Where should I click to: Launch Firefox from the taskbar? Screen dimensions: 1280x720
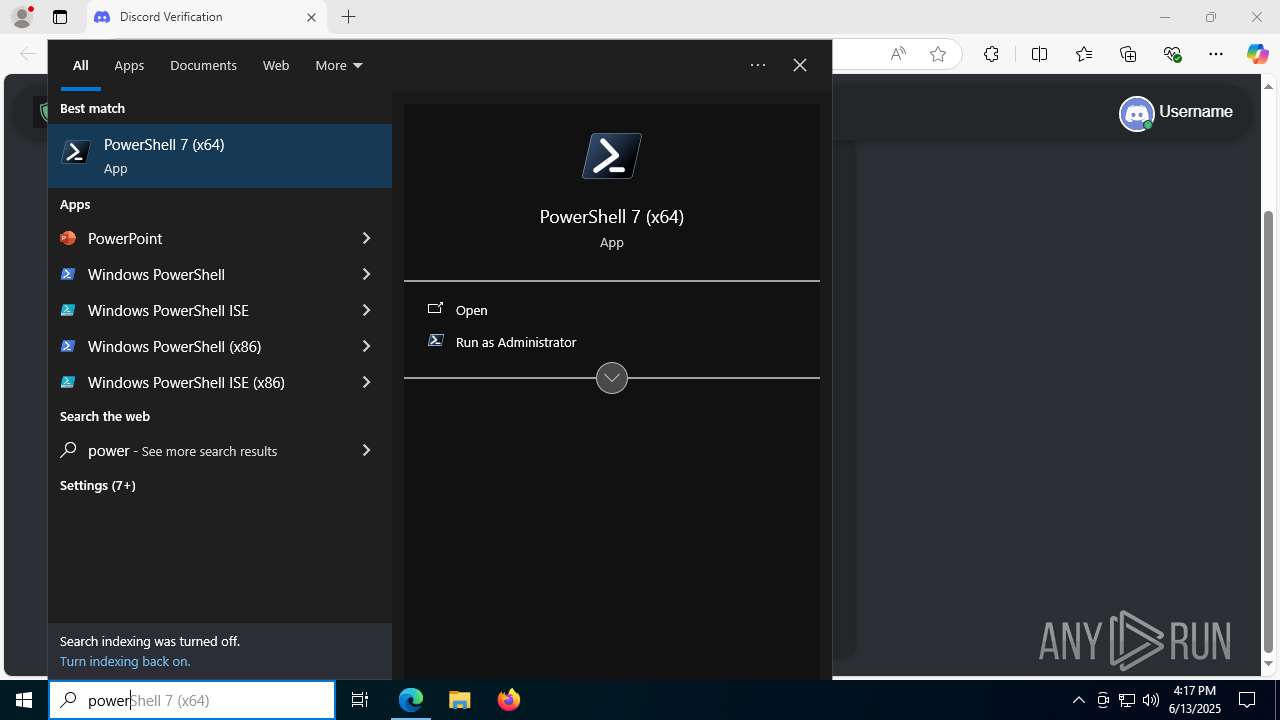(509, 700)
